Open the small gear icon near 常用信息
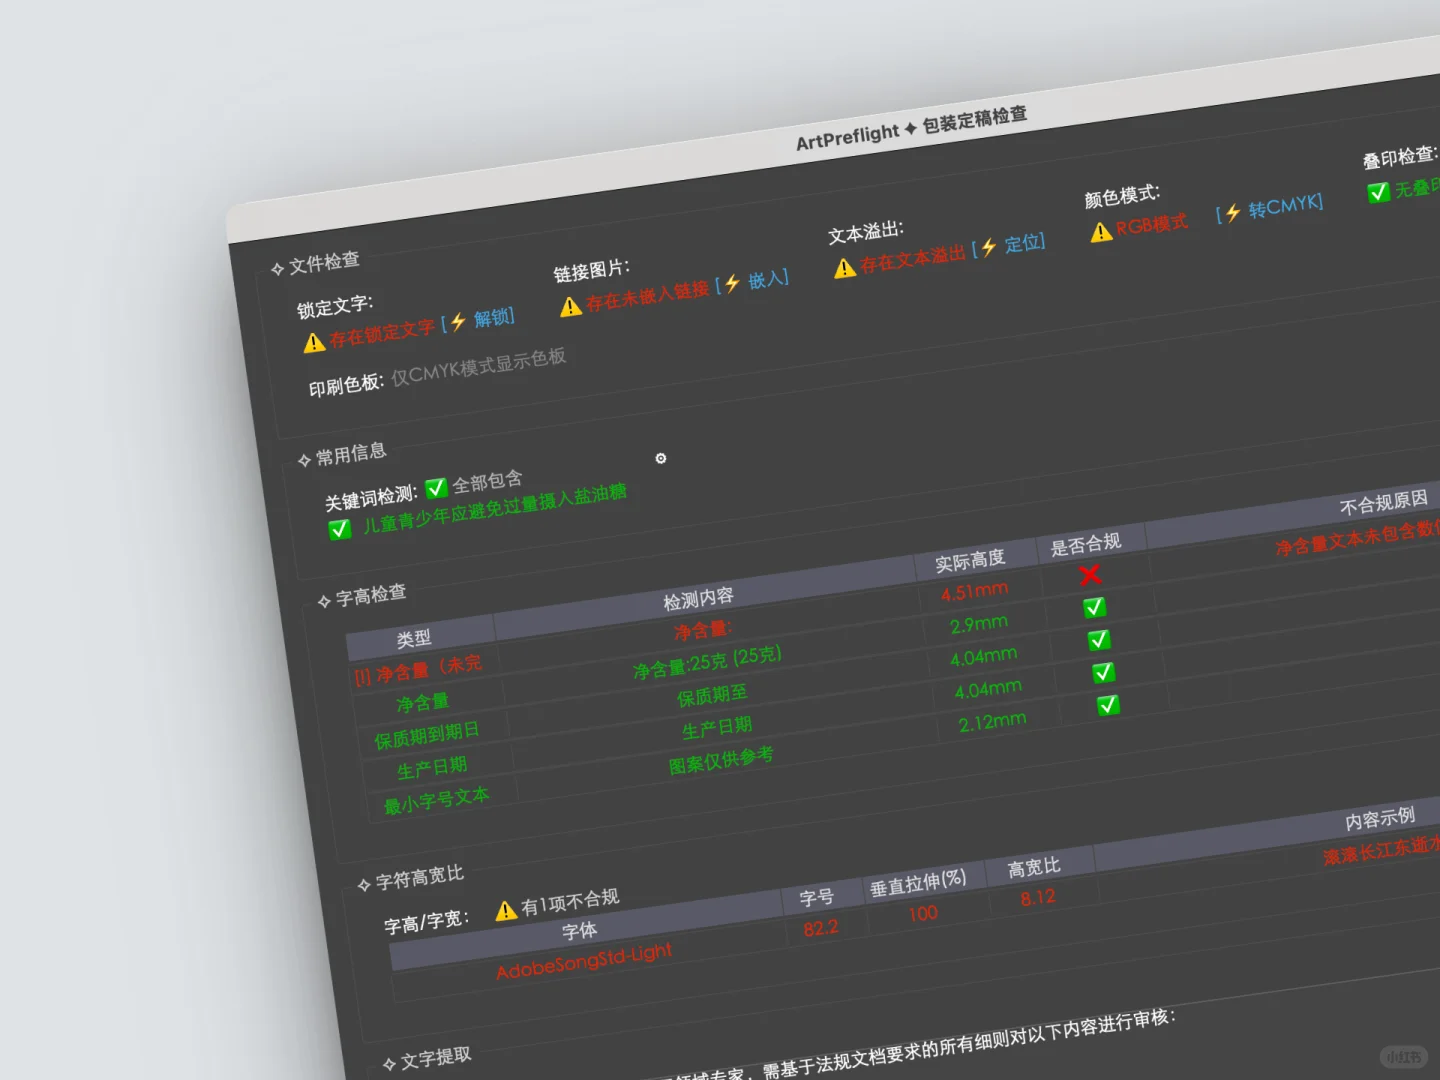Screen dimensions: 1440x1080 pos(660,458)
